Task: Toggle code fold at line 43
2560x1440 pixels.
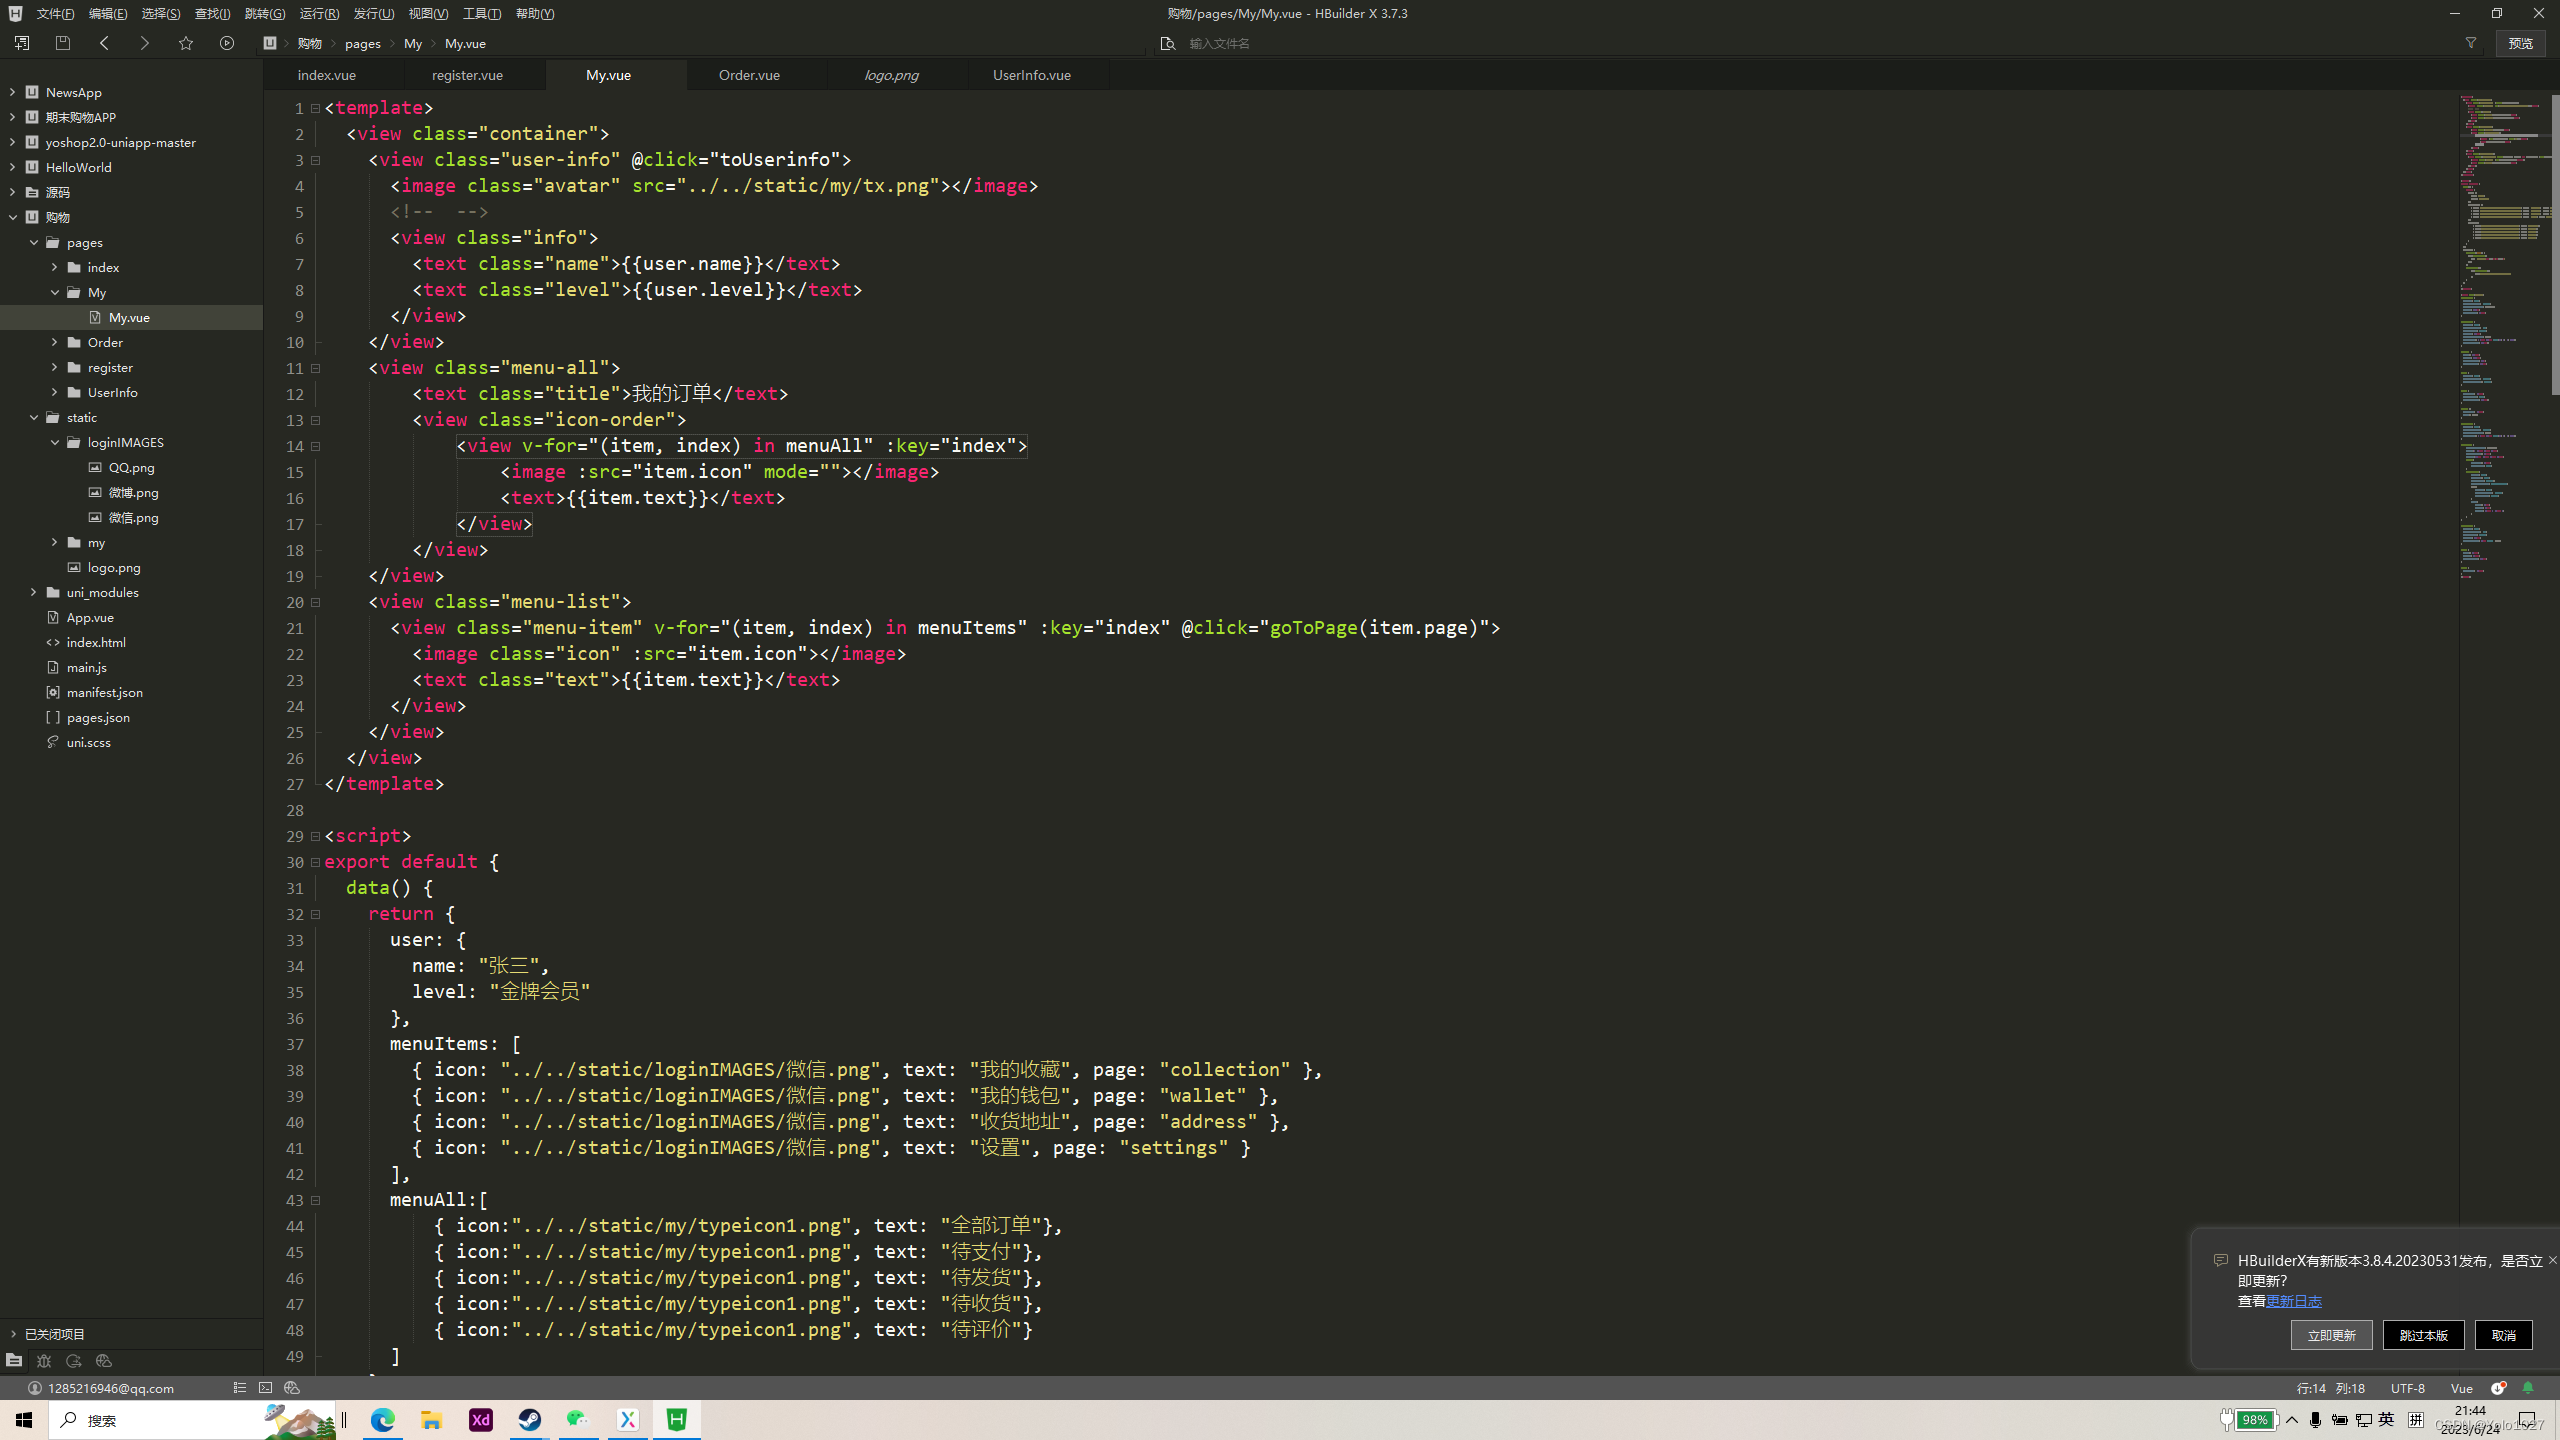Action: (316, 1200)
